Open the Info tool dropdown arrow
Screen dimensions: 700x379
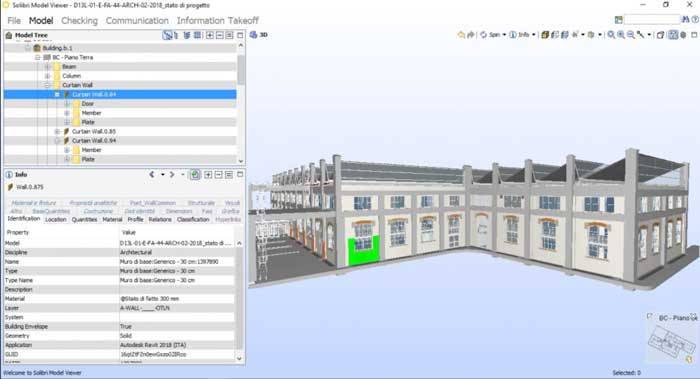tap(533, 35)
